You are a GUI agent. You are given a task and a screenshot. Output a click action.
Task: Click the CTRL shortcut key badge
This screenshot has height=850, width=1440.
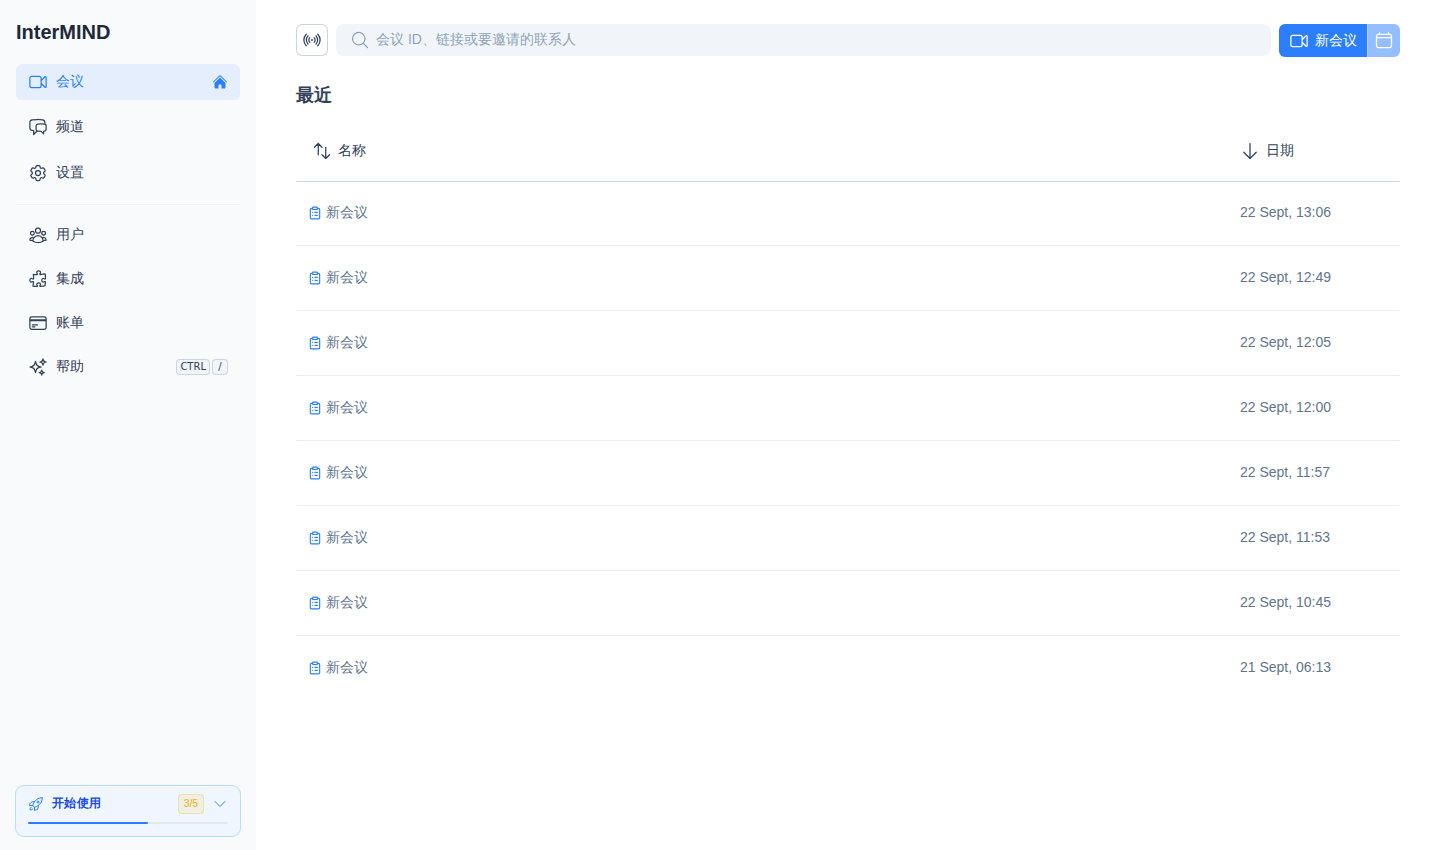[x=193, y=367]
